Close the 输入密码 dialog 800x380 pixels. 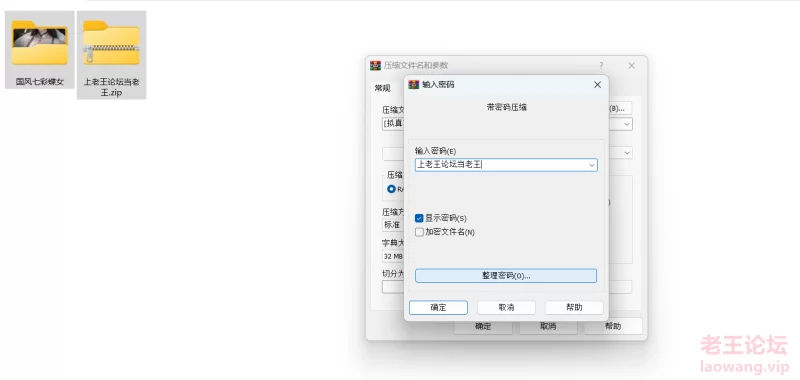coord(597,85)
